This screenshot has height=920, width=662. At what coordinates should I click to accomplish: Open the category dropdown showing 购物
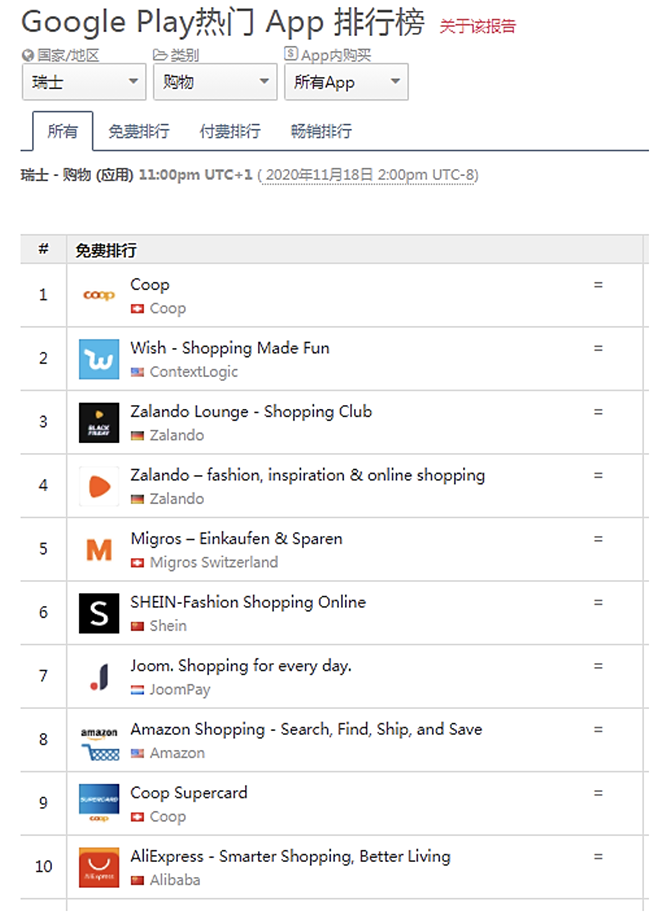(x=215, y=82)
